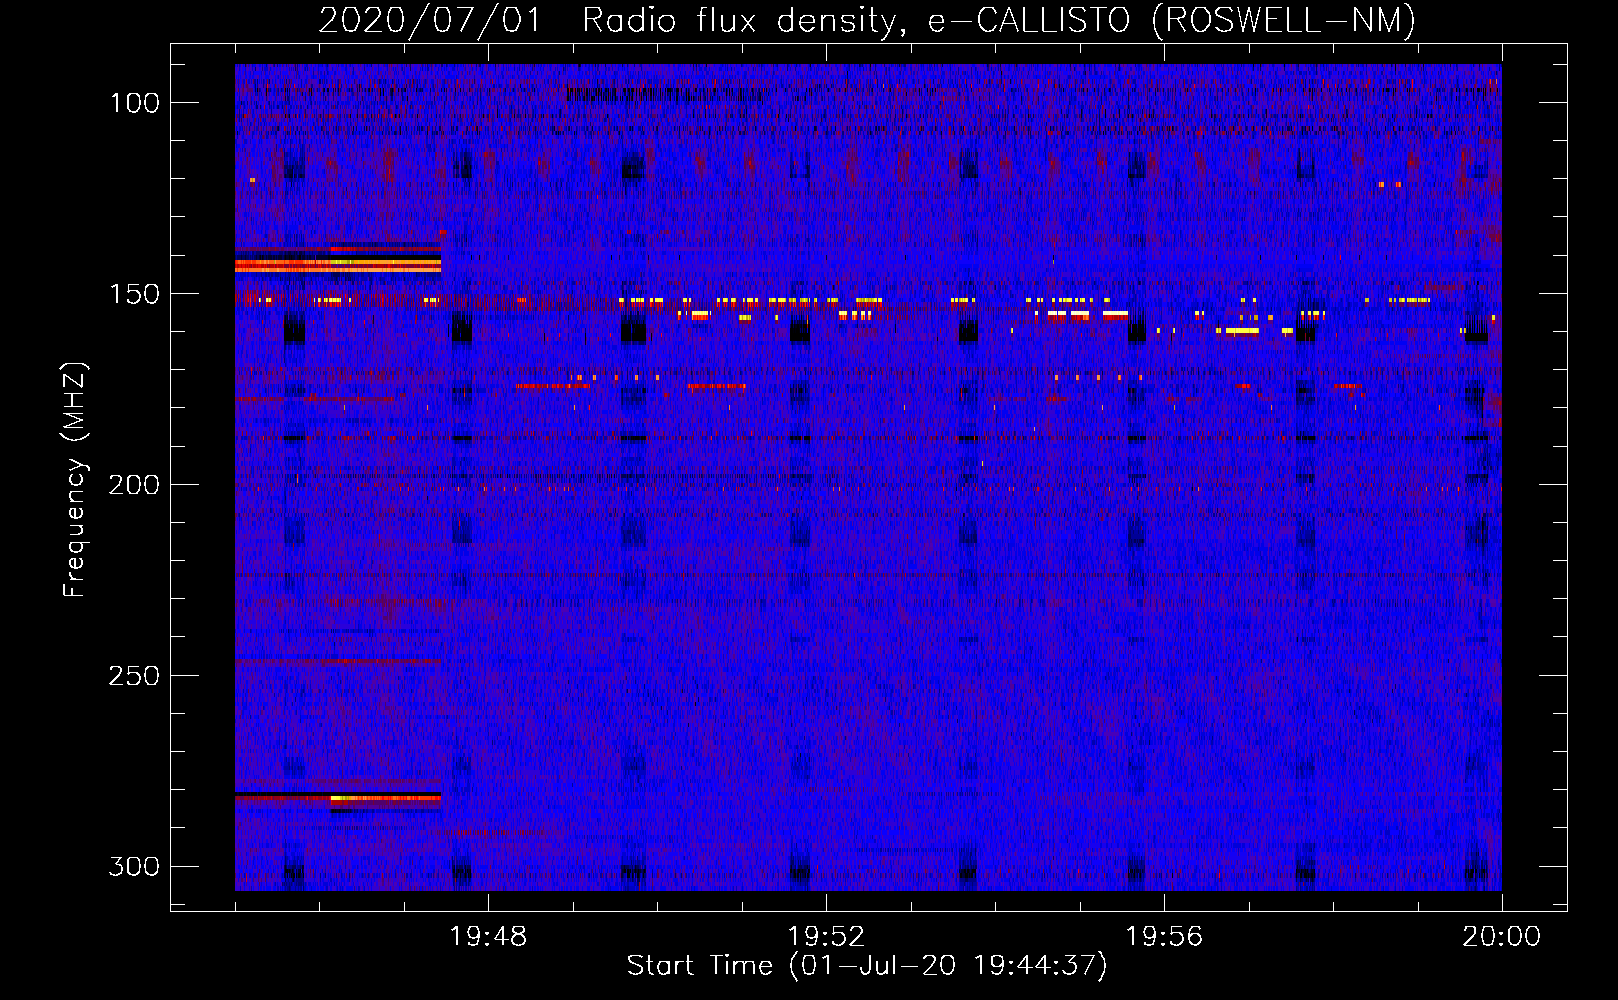Click the "Start Time" x-axis label
The height and width of the screenshot is (1000, 1618).
[867, 966]
